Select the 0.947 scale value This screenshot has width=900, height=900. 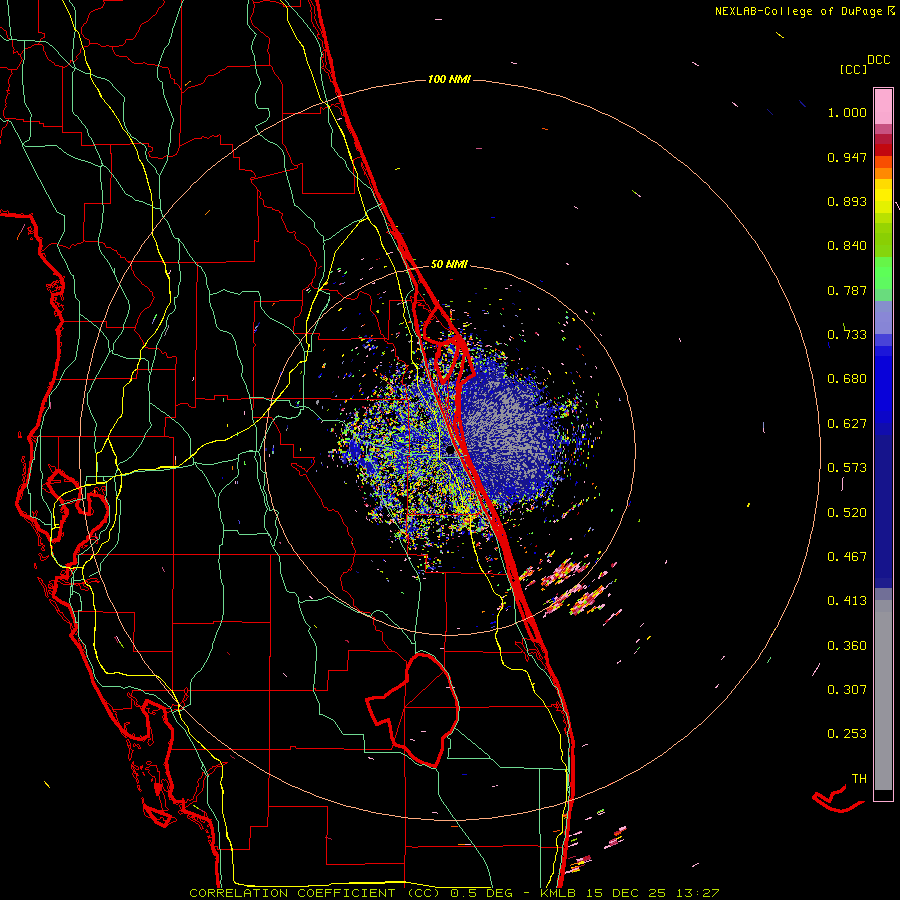tap(847, 157)
